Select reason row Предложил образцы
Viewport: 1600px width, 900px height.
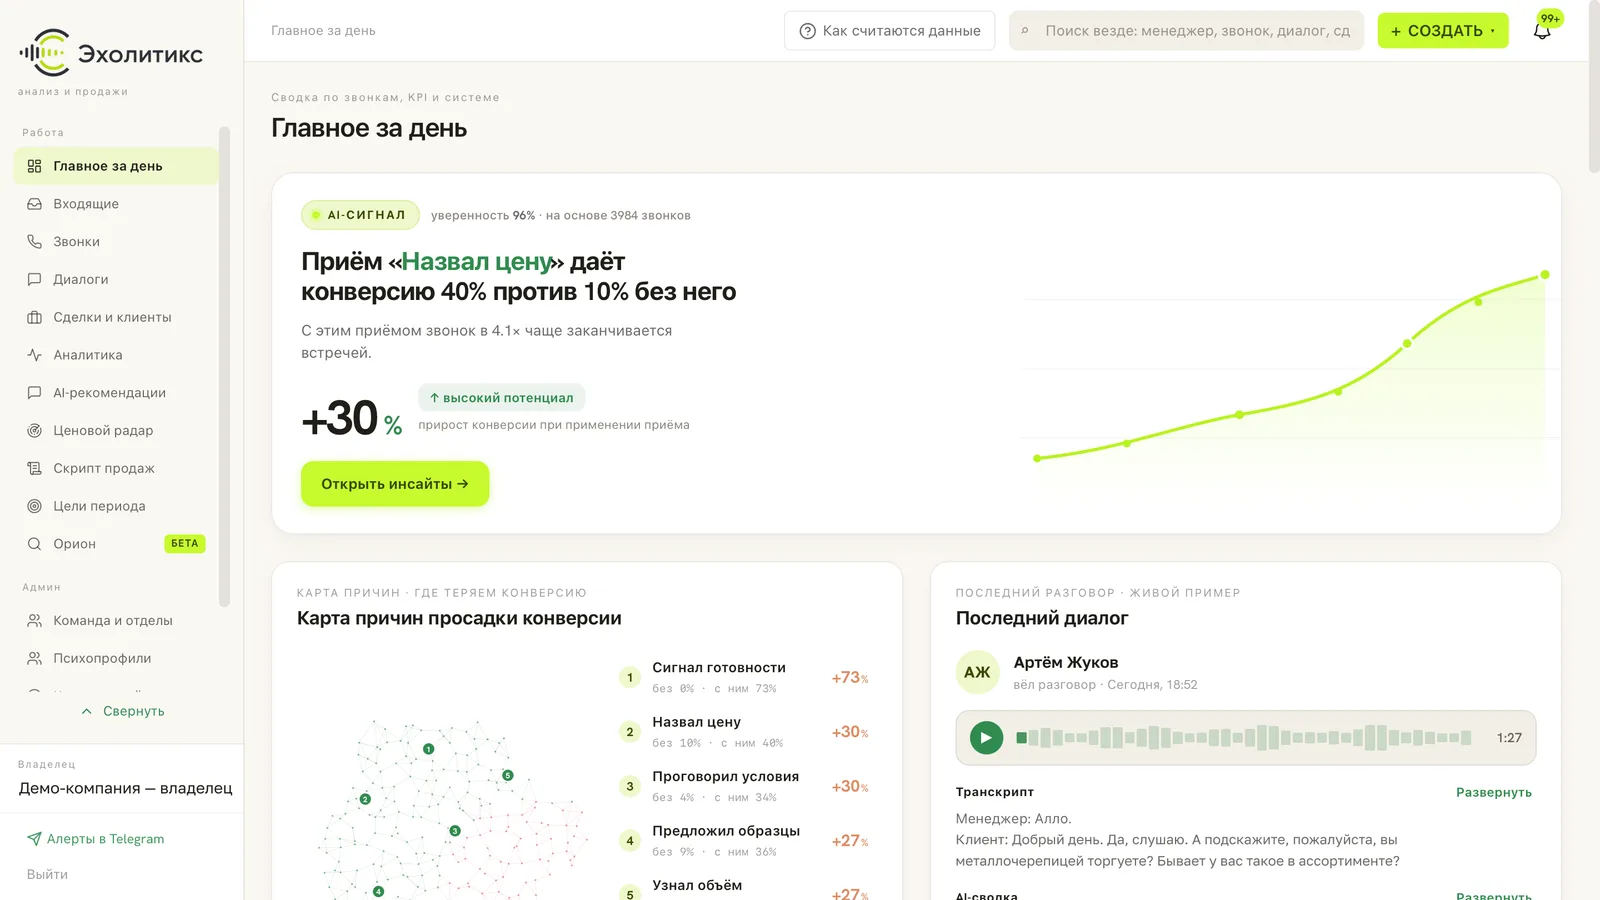click(745, 841)
